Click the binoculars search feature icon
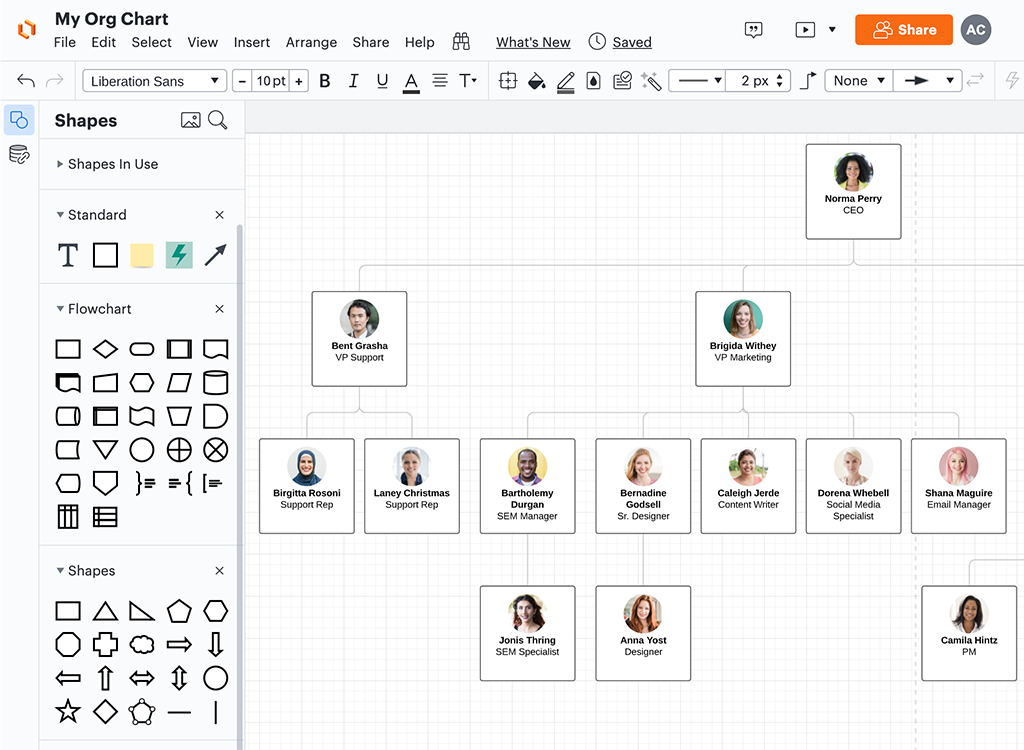This screenshot has height=750, width=1024. point(461,42)
